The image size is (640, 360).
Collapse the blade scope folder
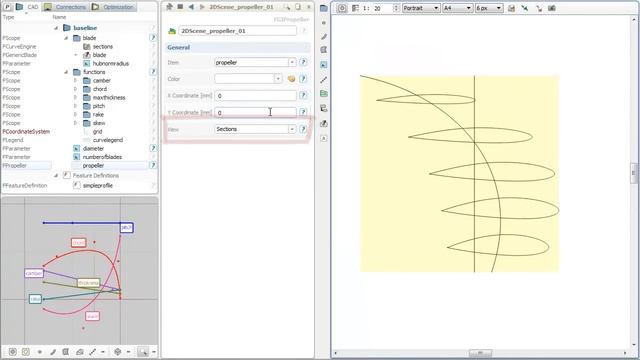pyautogui.click(x=66, y=38)
